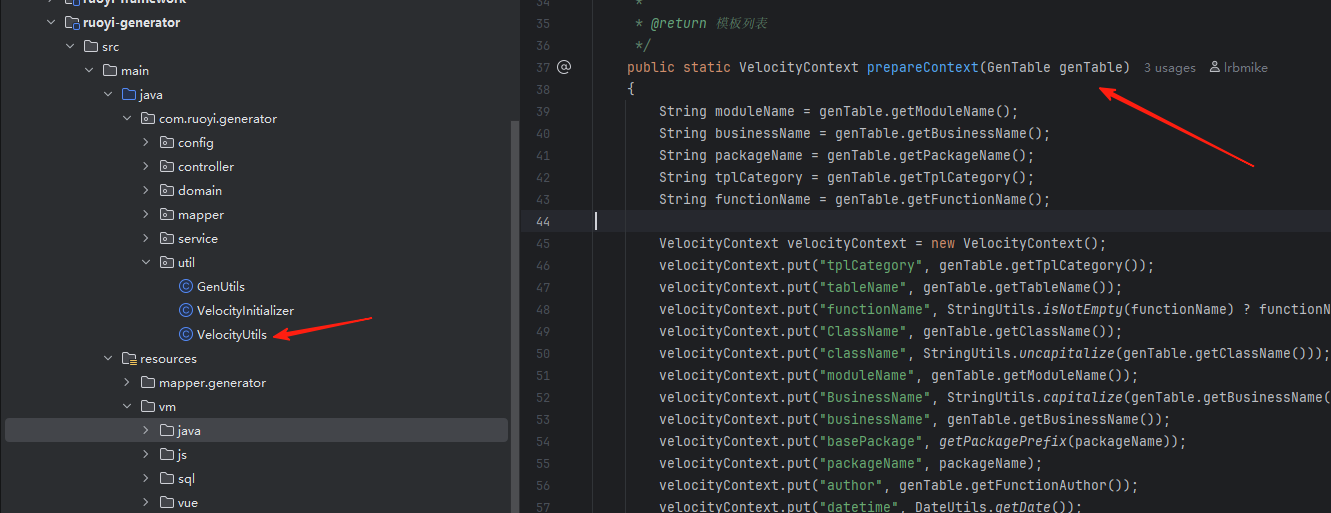
Task: Expand the config package
Action: pyautogui.click(x=146, y=143)
